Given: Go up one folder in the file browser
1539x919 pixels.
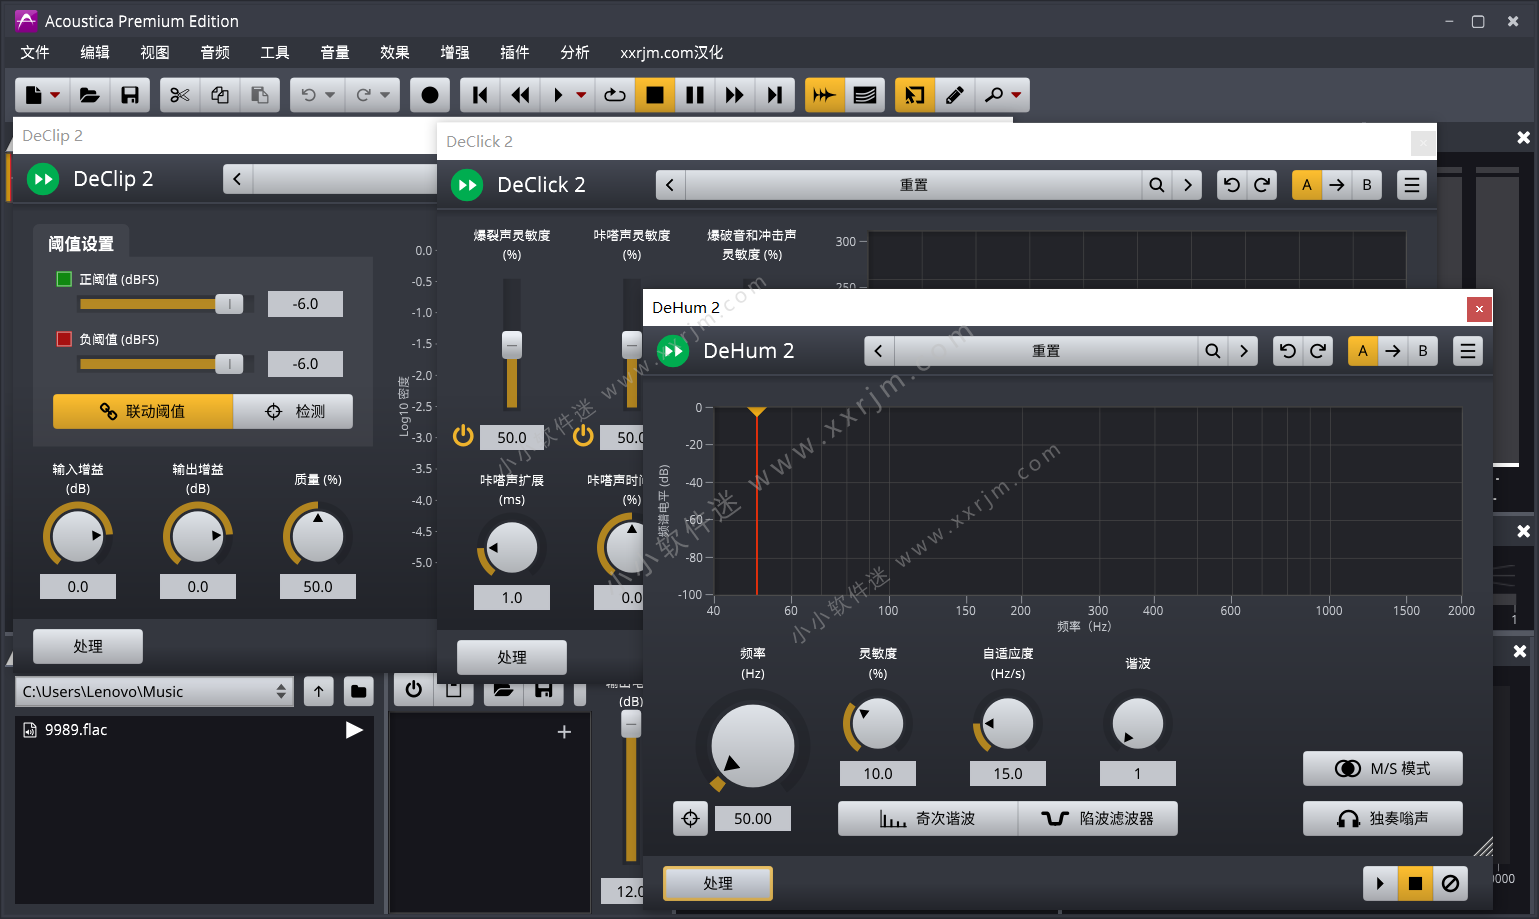Looking at the screenshot, I should click(x=319, y=691).
